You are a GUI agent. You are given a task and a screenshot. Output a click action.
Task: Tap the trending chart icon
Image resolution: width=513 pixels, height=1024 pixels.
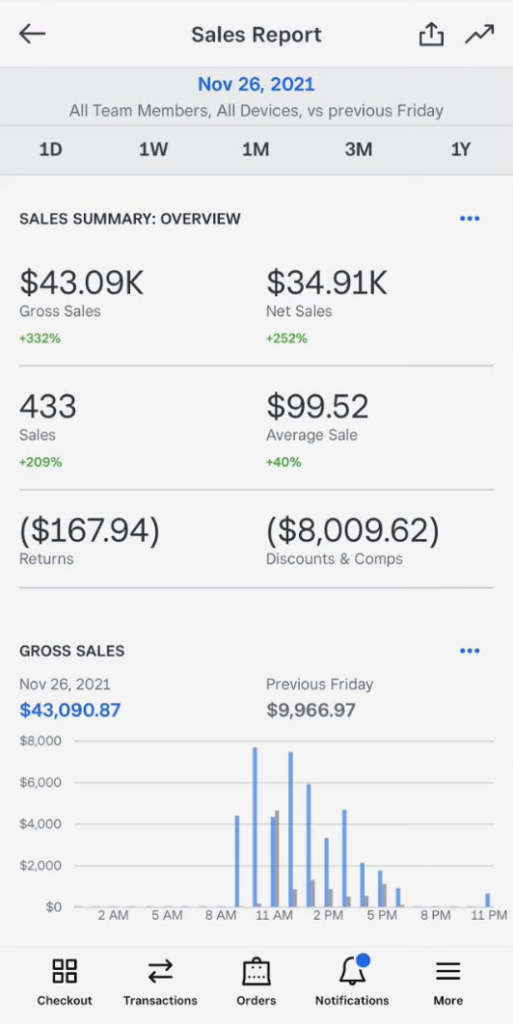pyautogui.click(x=480, y=35)
